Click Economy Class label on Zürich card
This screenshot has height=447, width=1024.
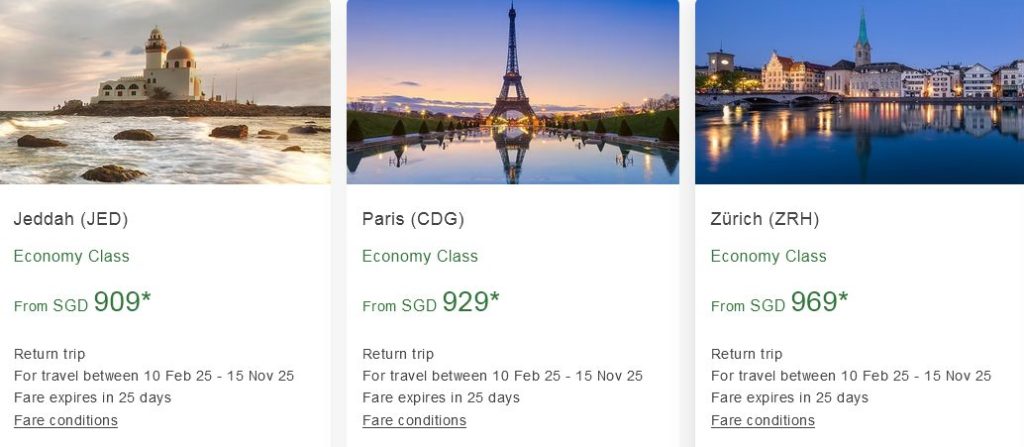pyautogui.click(x=769, y=256)
